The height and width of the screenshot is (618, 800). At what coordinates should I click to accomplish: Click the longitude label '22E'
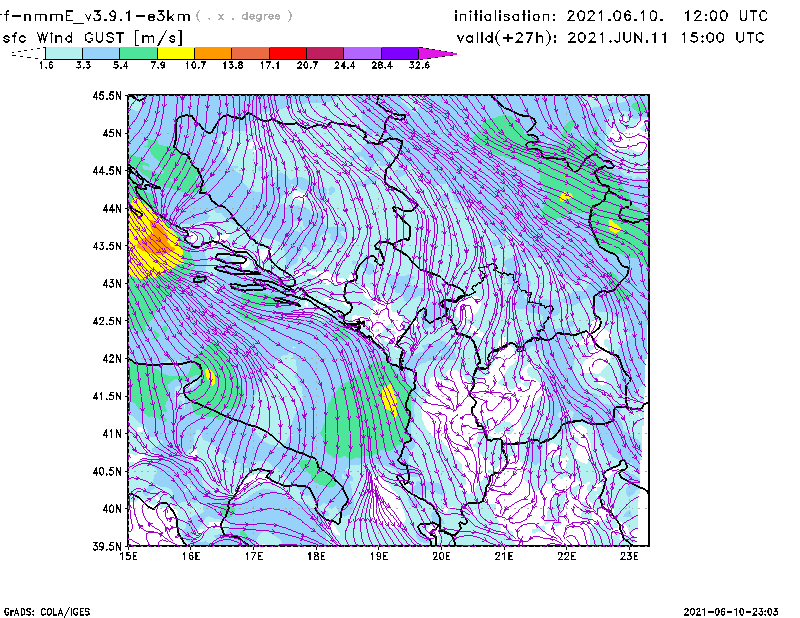point(566,556)
